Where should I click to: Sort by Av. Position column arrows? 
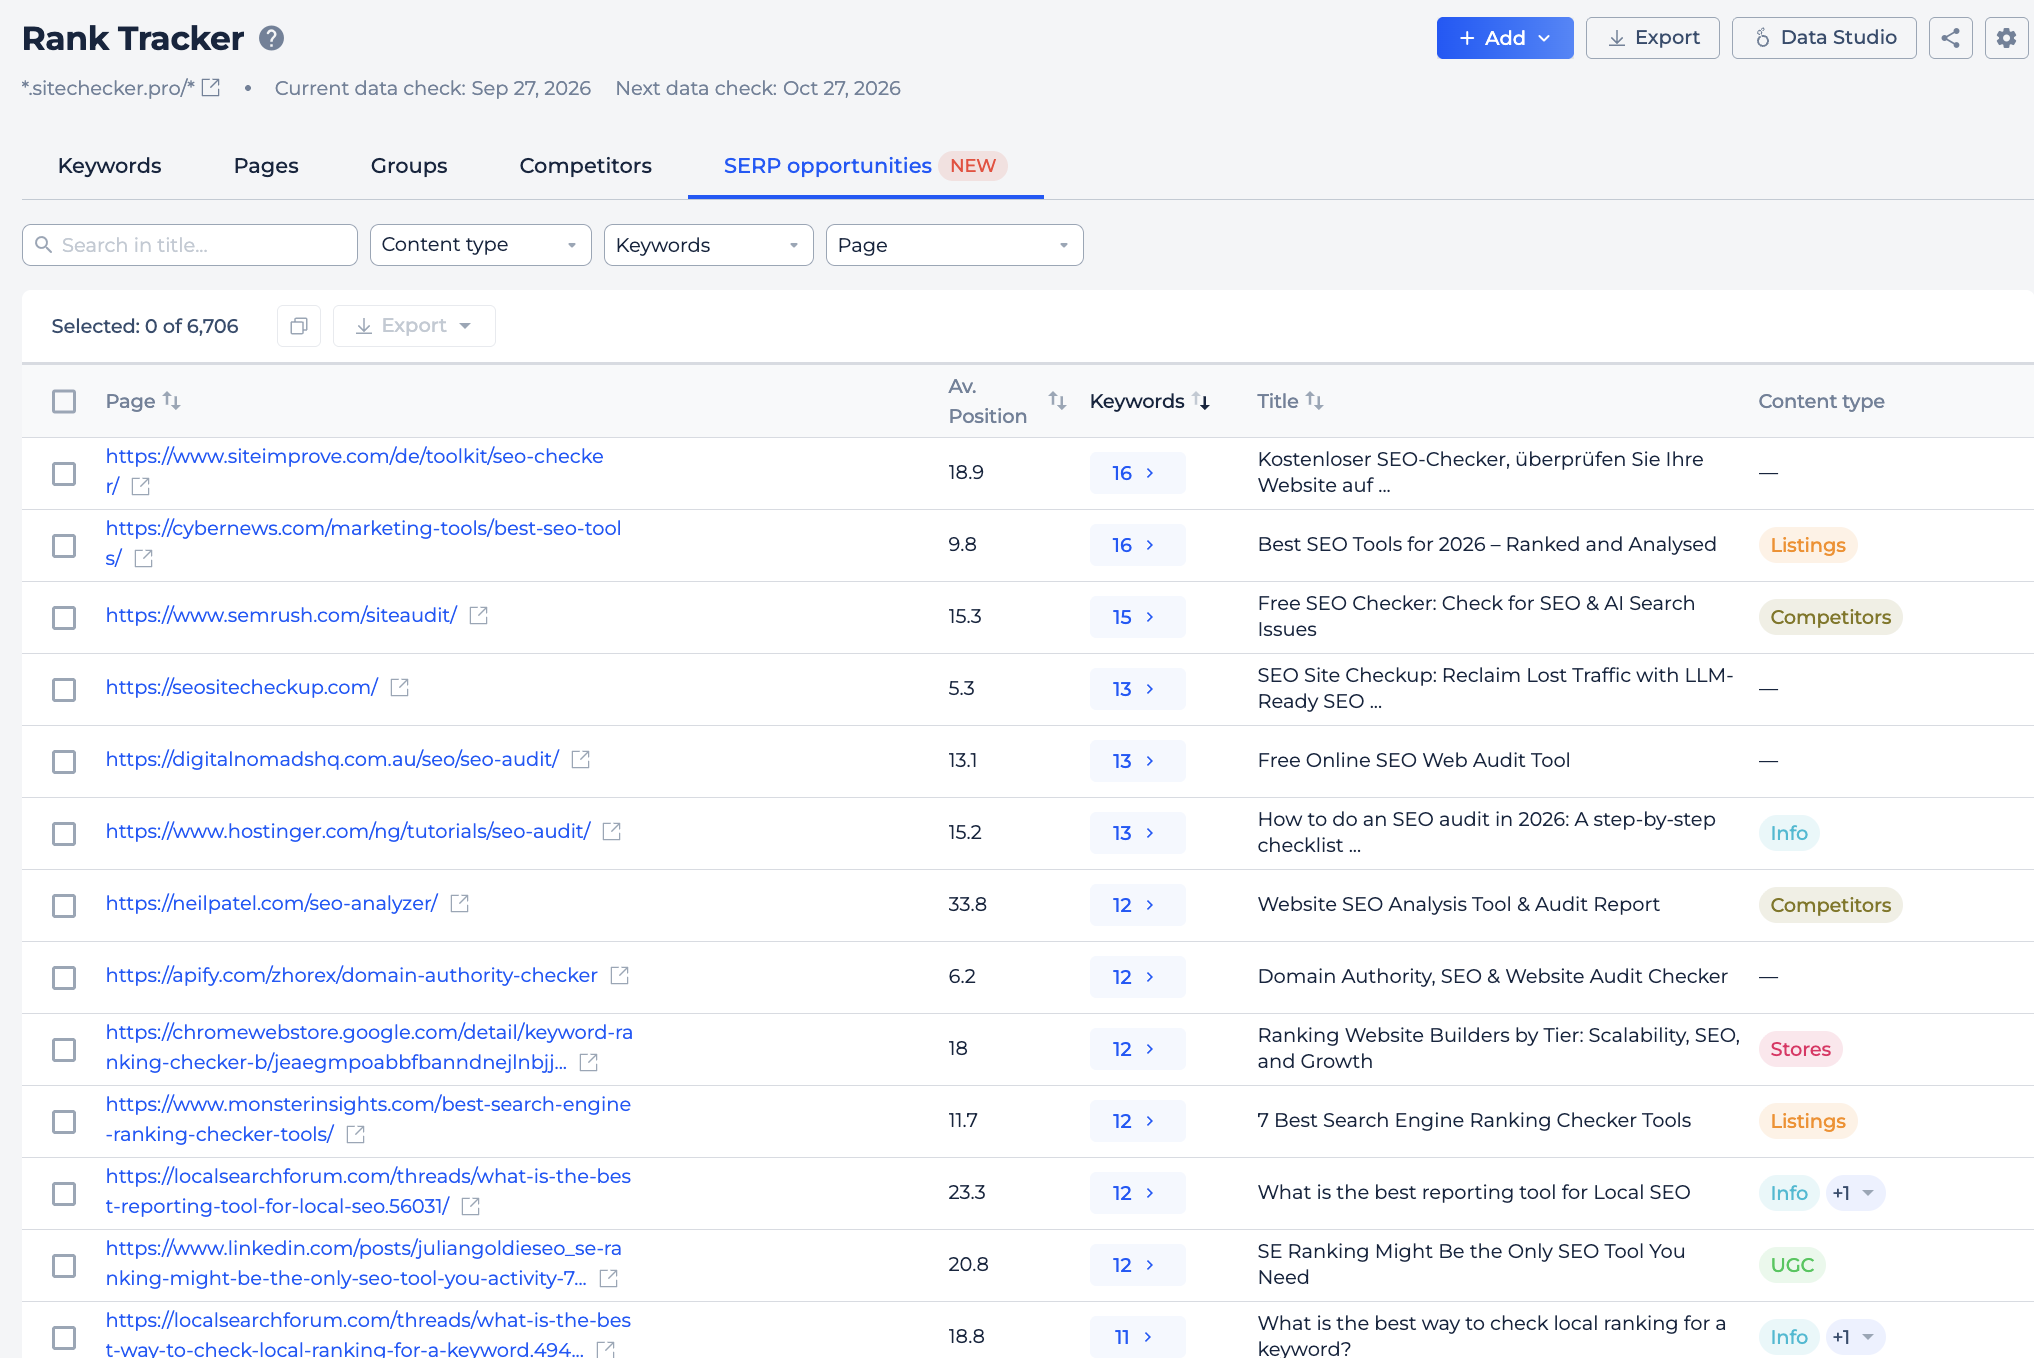[x=1057, y=401]
